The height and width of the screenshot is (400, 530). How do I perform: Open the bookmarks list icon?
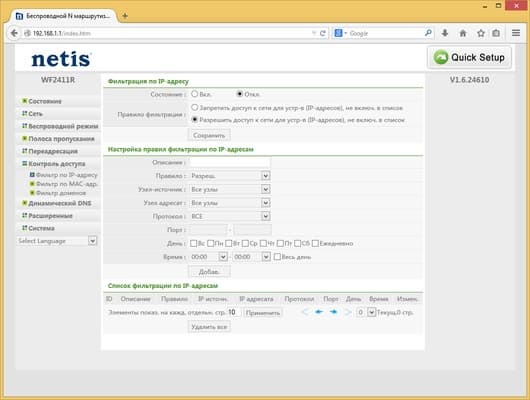[x=496, y=33]
